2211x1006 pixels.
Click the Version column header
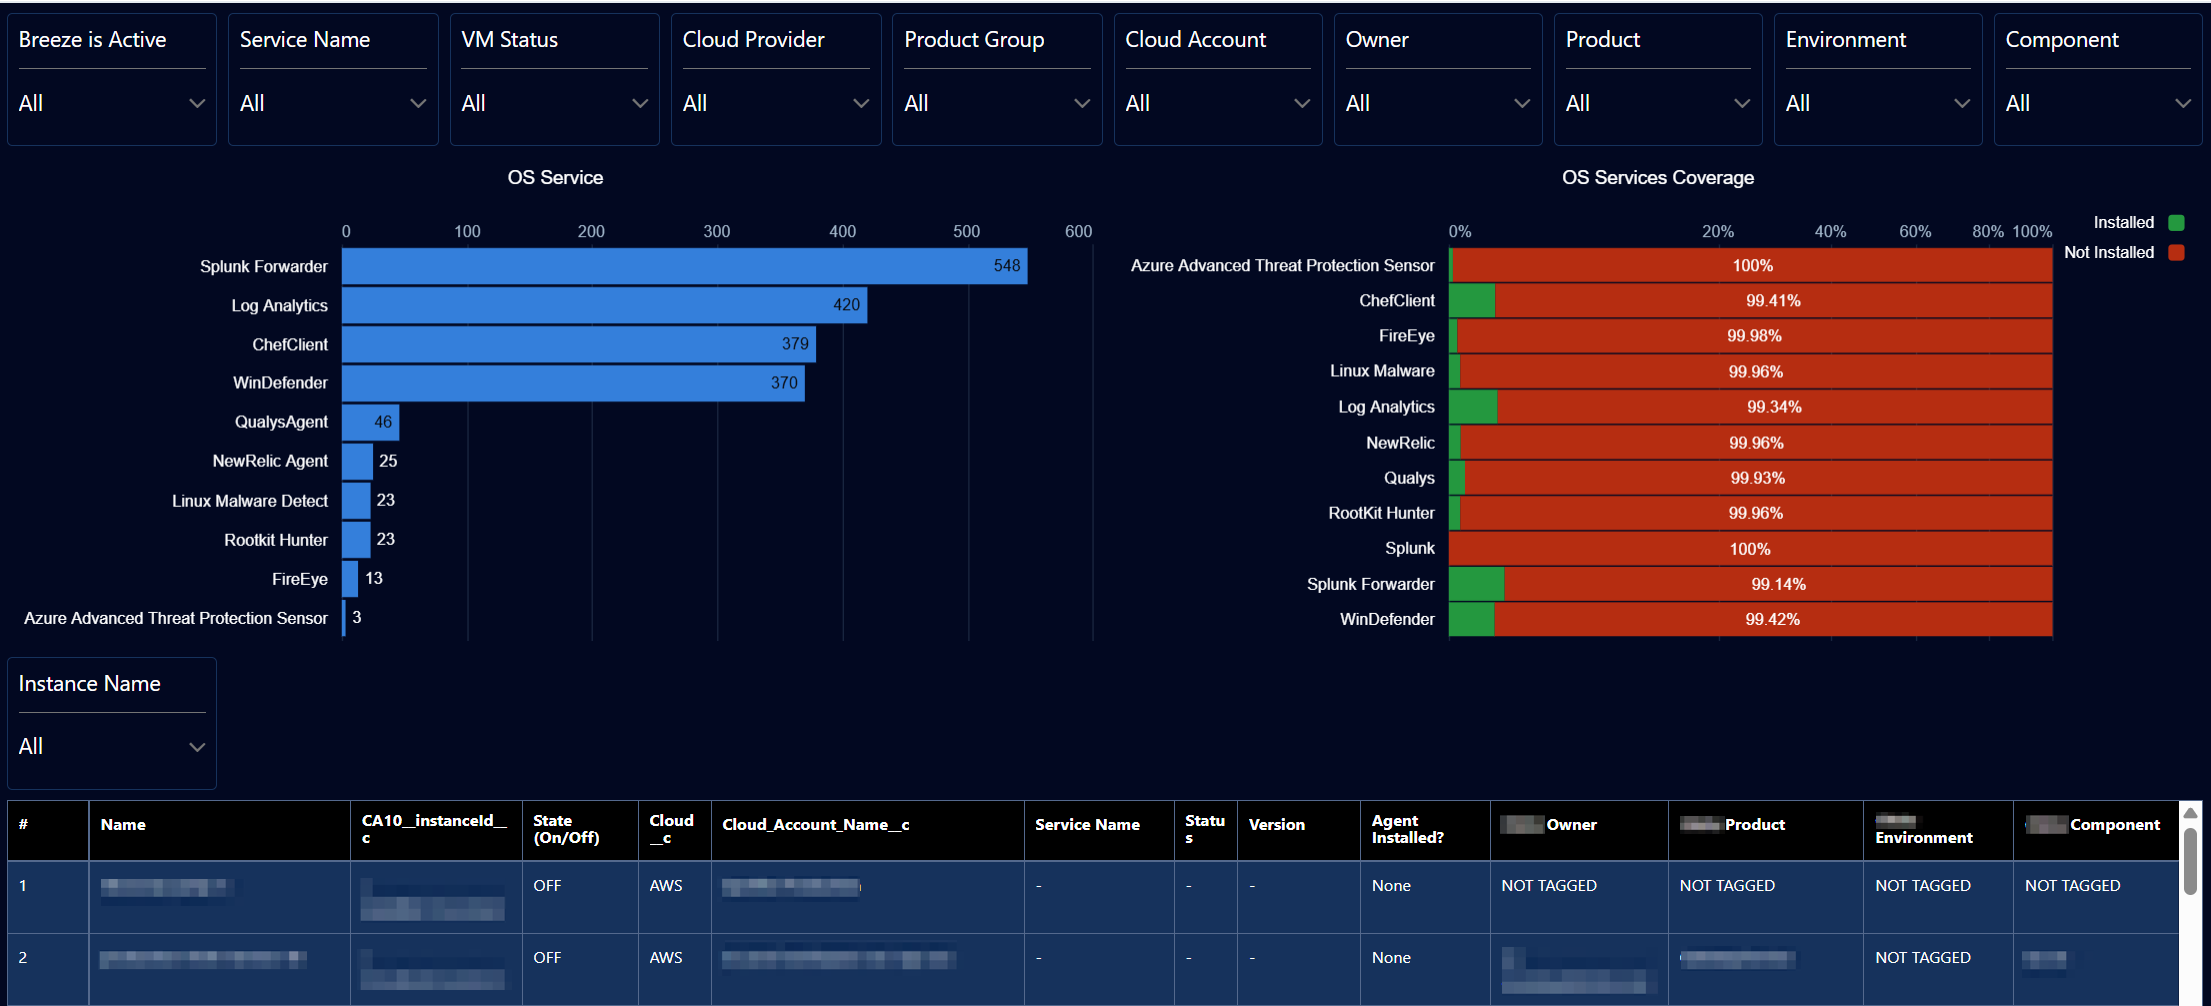1298,830
